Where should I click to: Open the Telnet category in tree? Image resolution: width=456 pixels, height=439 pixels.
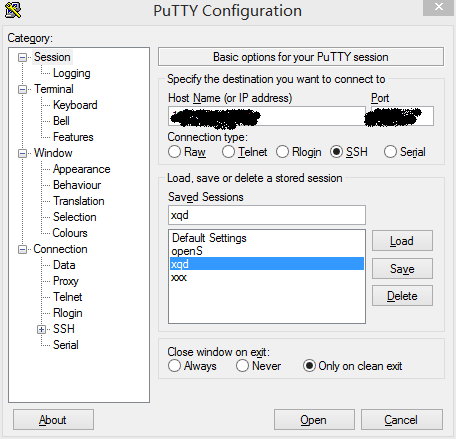tap(68, 297)
